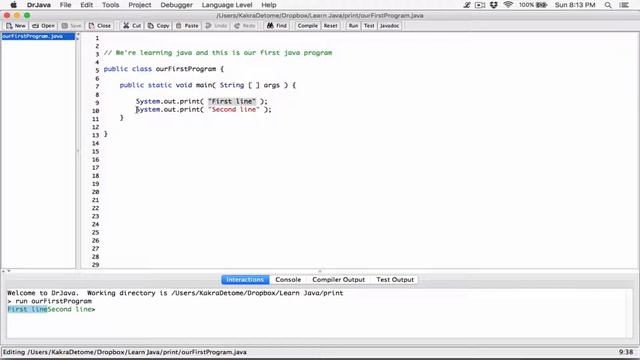Click the Dropbox menu bar icon
Image resolution: width=640 pixels, height=360 pixels.
coord(494,5)
